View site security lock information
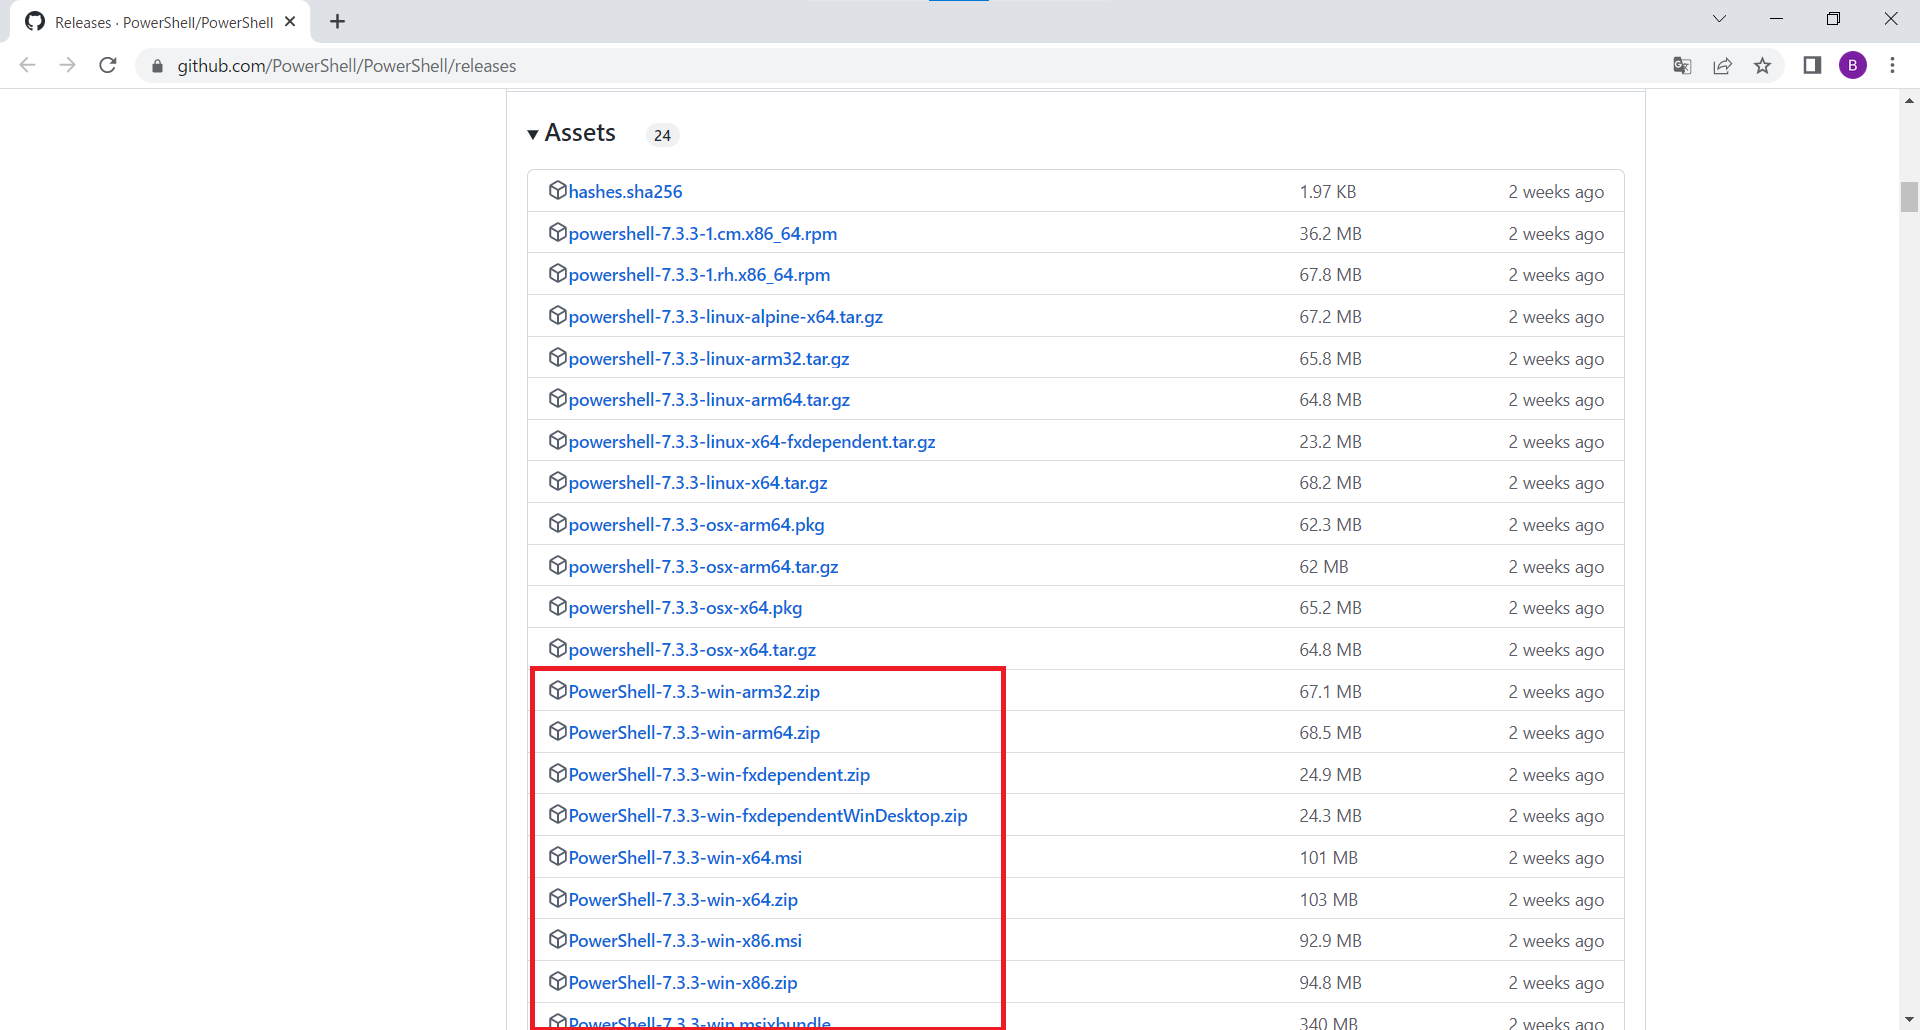The image size is (1920, 1030). (157, 66)
